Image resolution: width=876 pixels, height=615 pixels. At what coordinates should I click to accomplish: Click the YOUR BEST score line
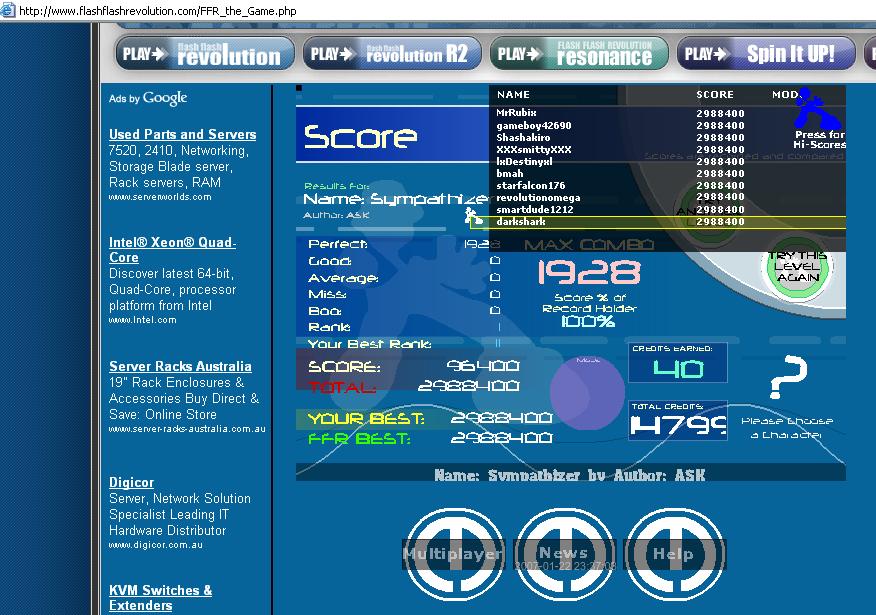pos(430,418)
